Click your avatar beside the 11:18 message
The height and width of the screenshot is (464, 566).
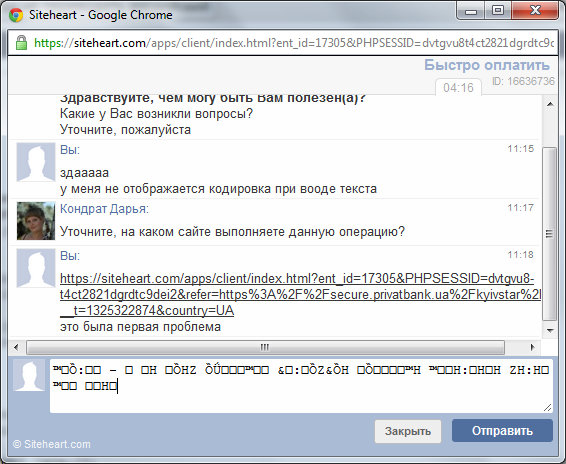pyautogui.click(x=36, y=268)
